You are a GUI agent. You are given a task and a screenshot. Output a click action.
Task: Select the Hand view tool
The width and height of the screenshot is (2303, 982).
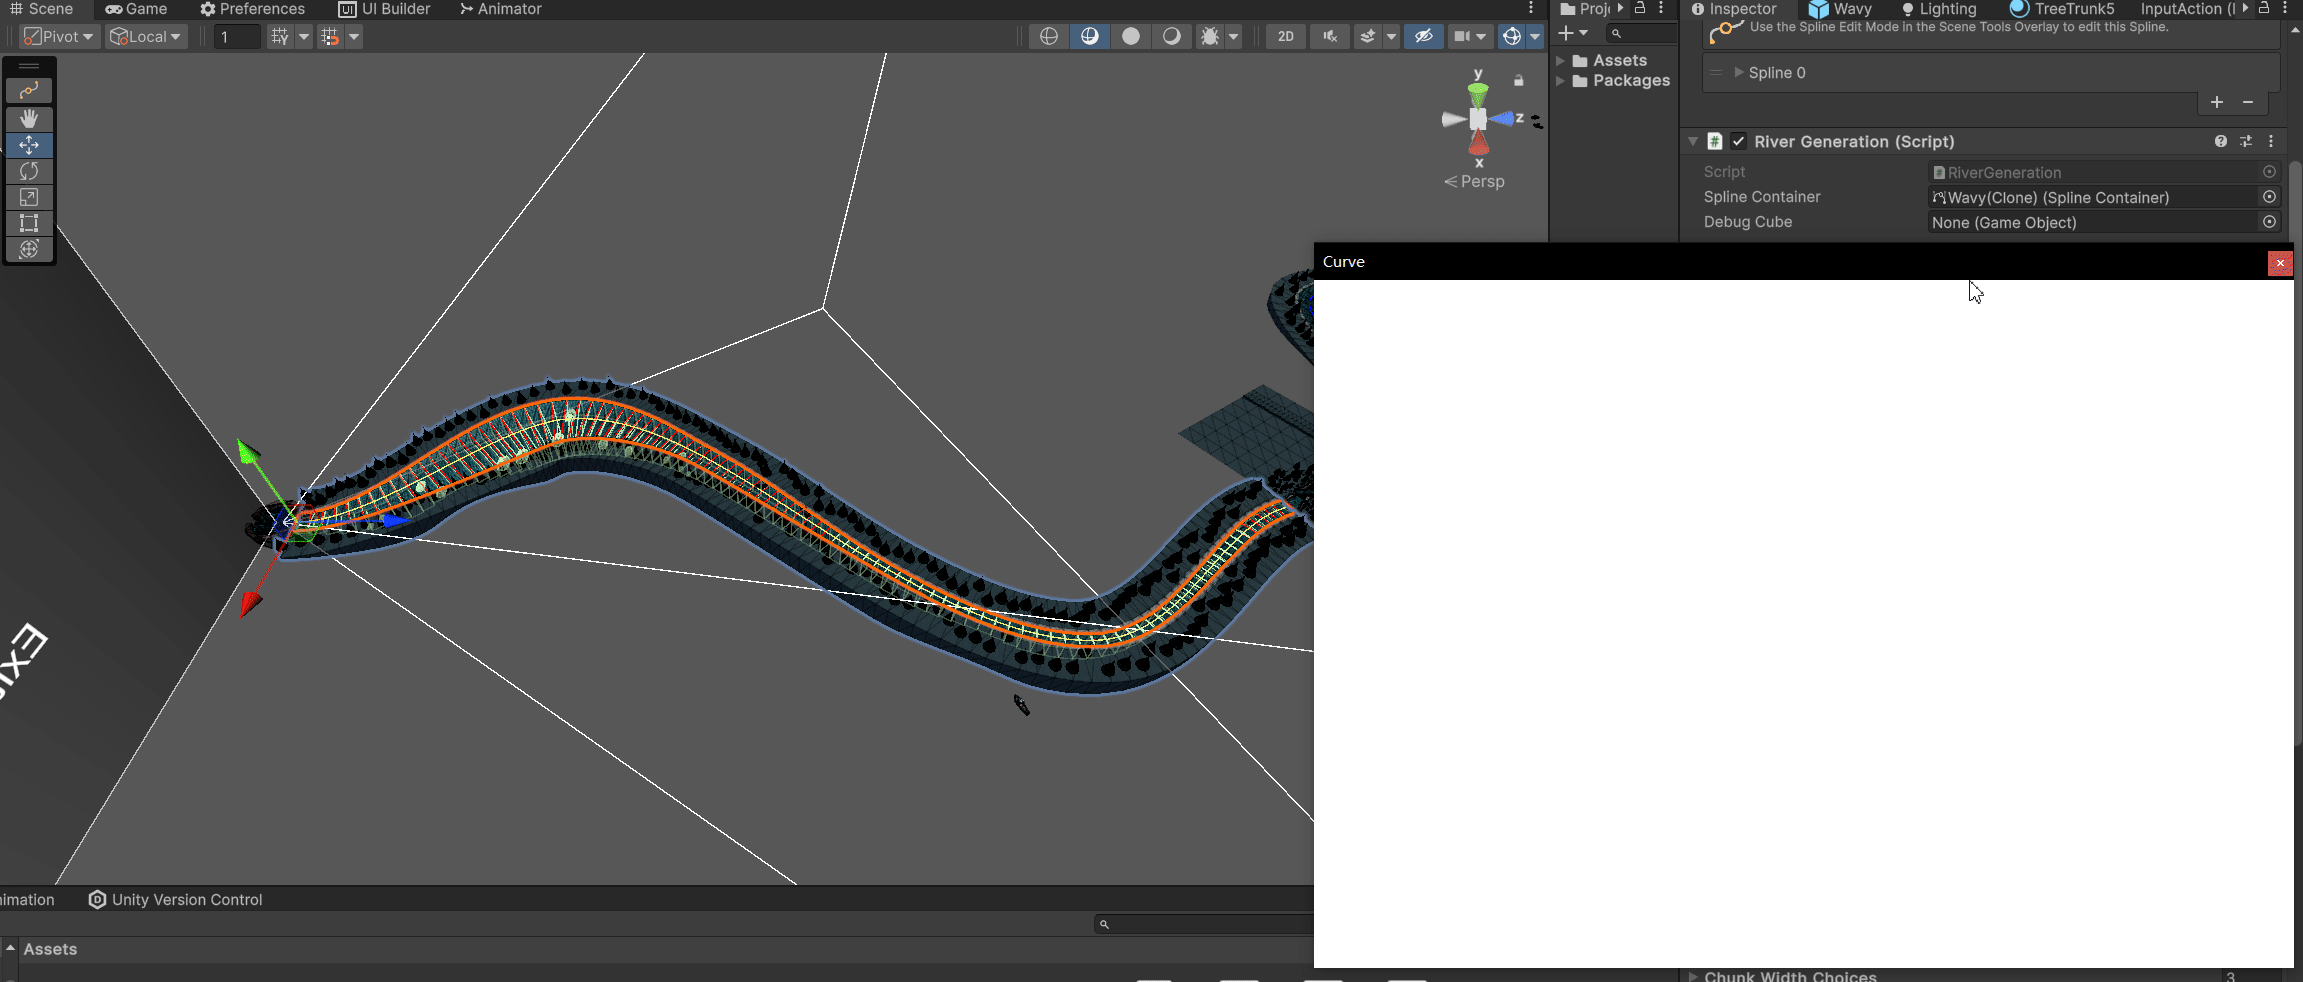click(29, 118)
